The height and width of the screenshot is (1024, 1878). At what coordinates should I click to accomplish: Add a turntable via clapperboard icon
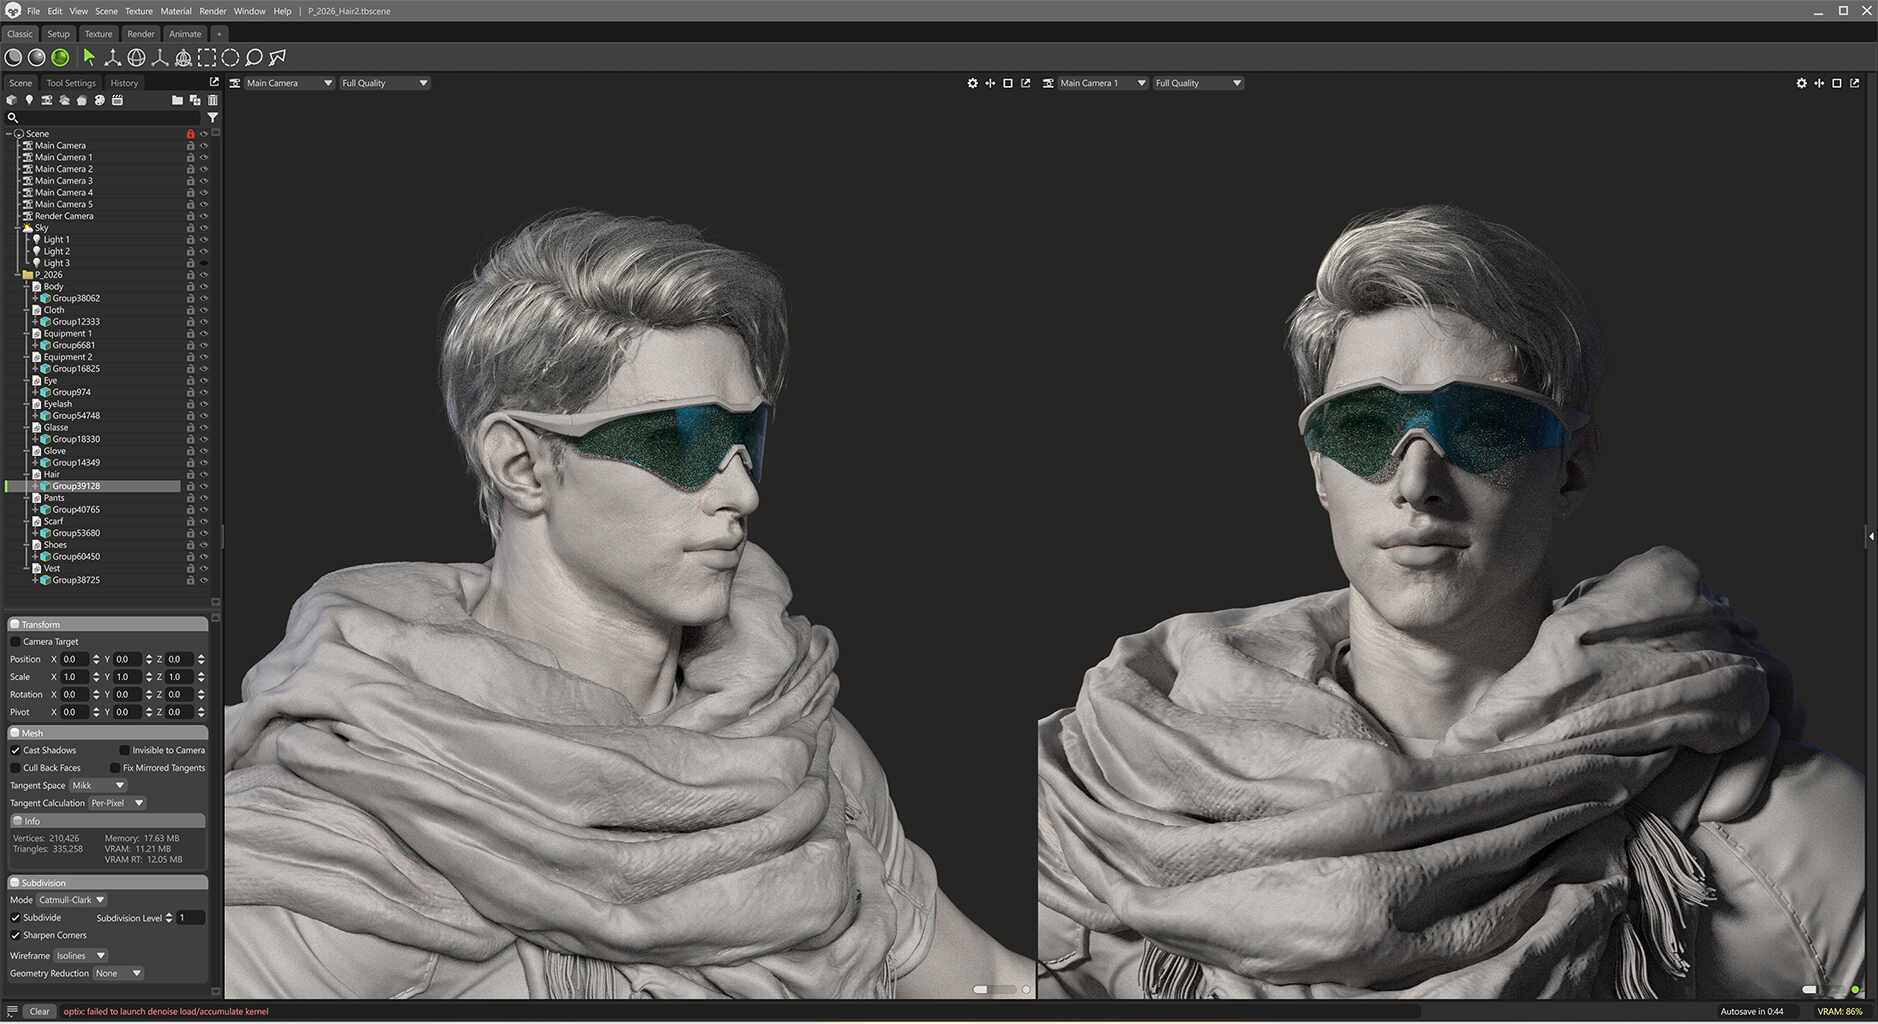click(117, 100)
